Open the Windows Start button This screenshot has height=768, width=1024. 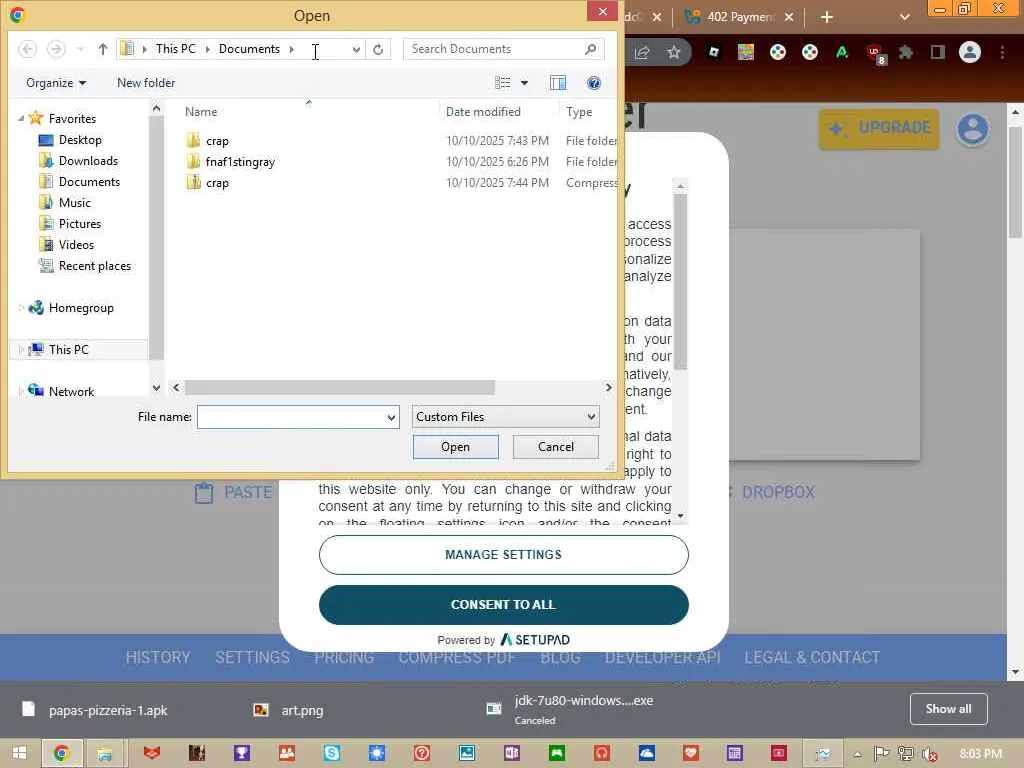19,753
